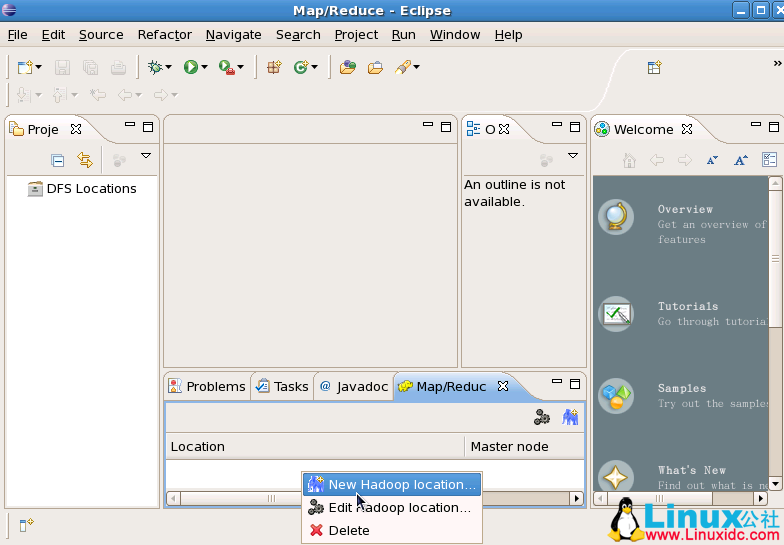This screenshot has height=545, width=784.
Task: Click the green Run button icon
Action: (190, 67)
